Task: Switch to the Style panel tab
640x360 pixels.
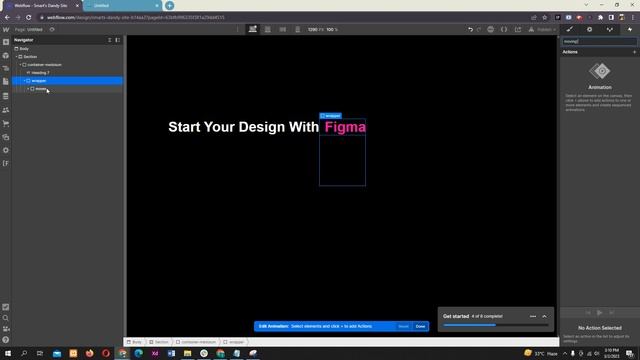Action: click(x=570, y=29)
